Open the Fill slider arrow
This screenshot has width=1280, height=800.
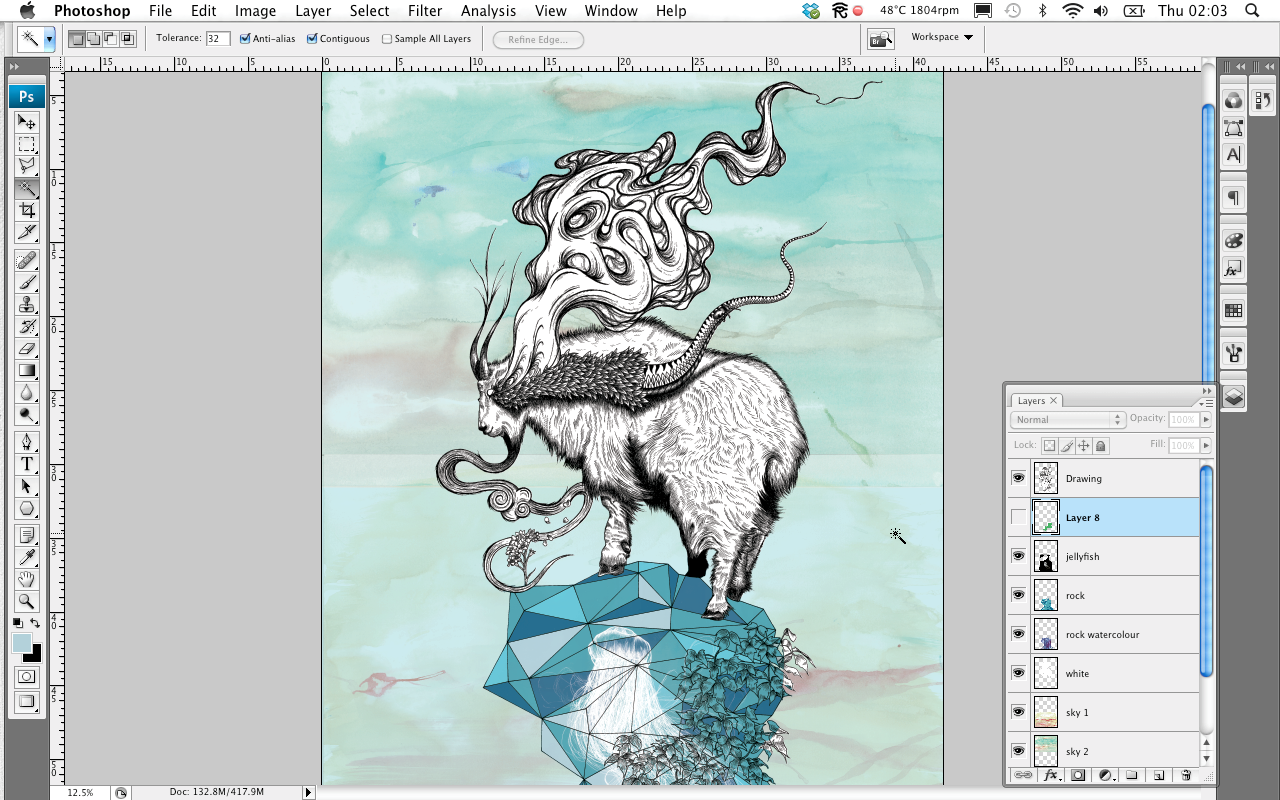pos(1206,446)
